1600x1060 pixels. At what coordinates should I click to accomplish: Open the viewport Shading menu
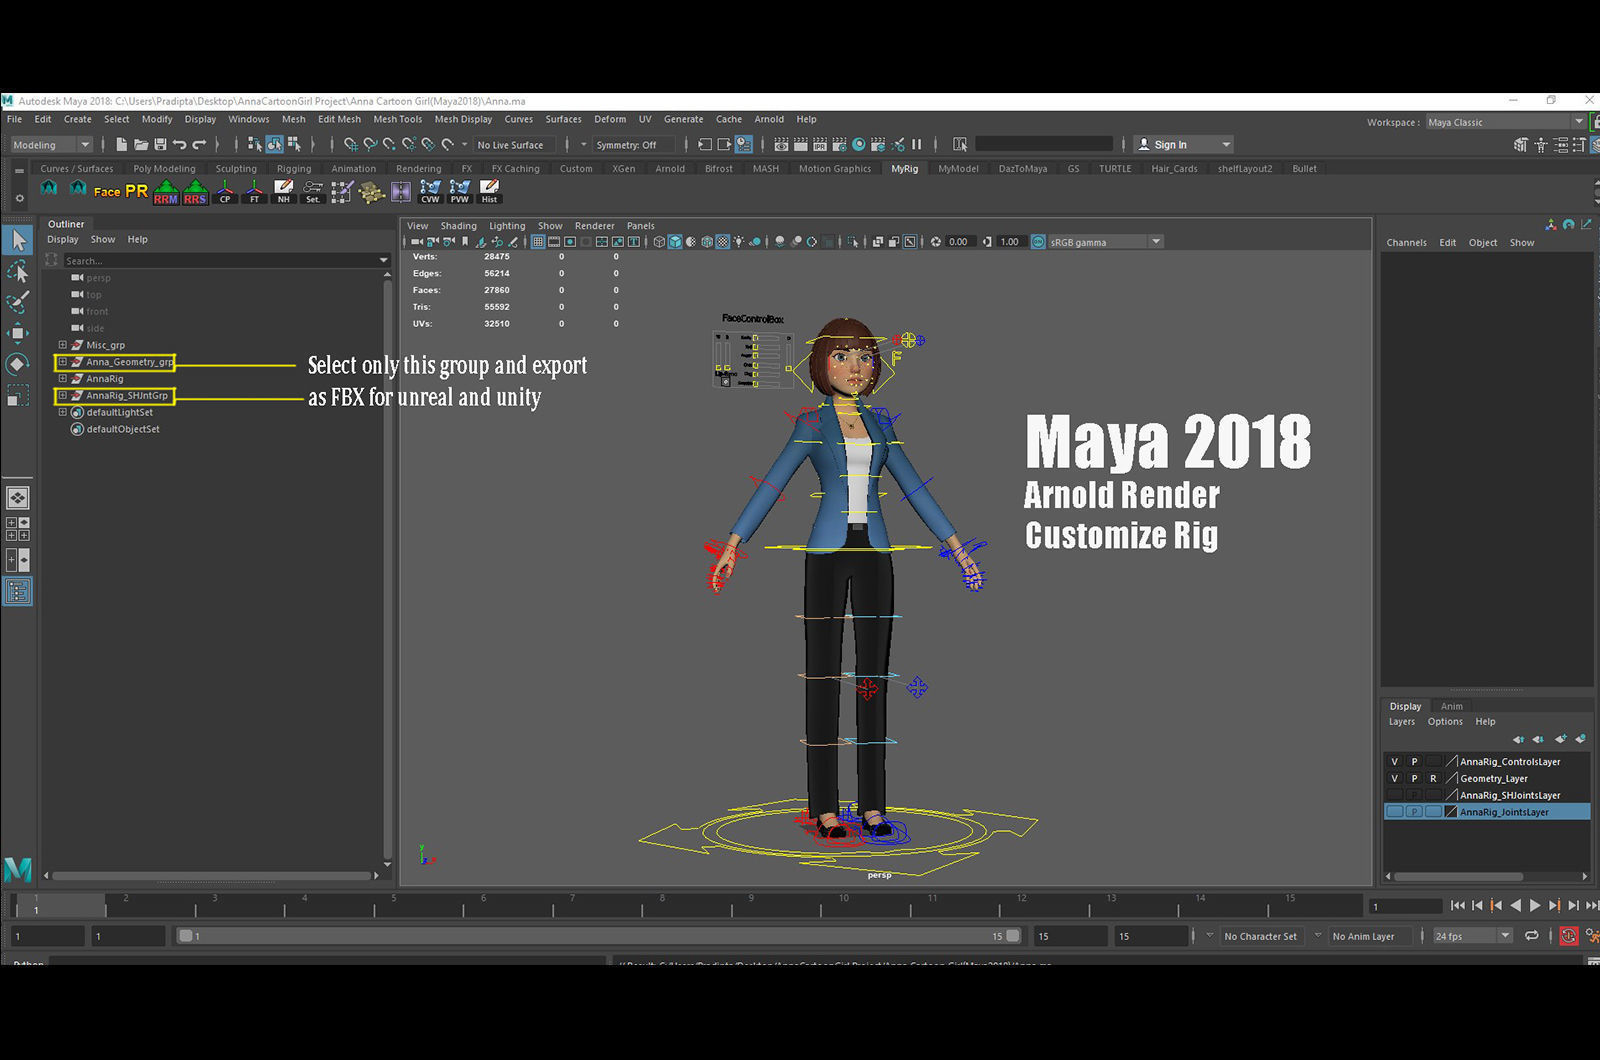[459, 226]
